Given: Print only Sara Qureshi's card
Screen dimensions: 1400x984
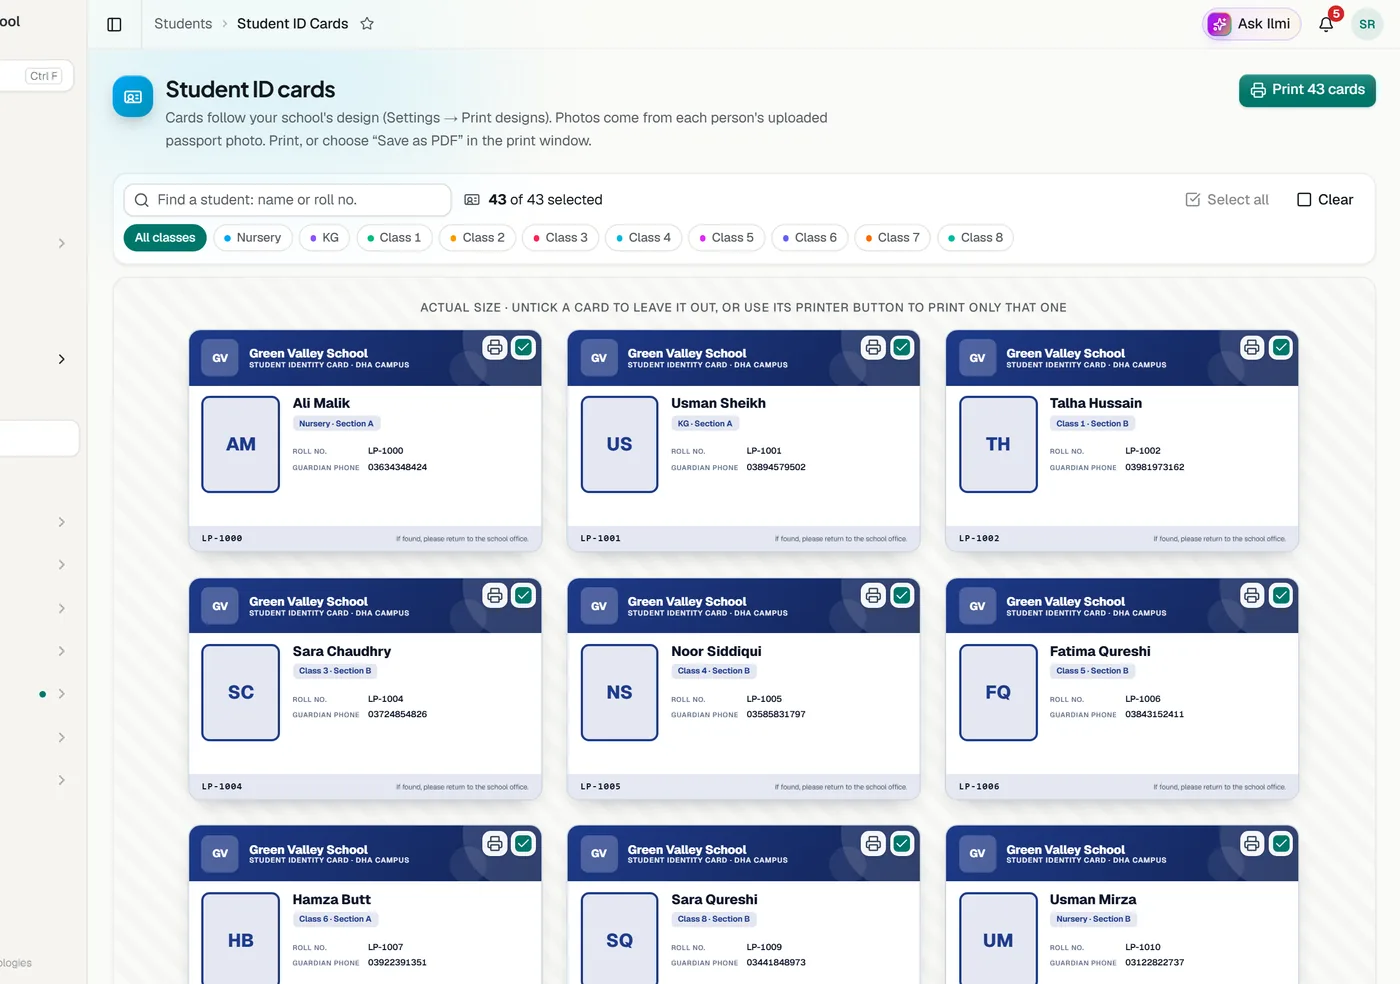Looking at the screenshot, I should (x=873, y=843).
